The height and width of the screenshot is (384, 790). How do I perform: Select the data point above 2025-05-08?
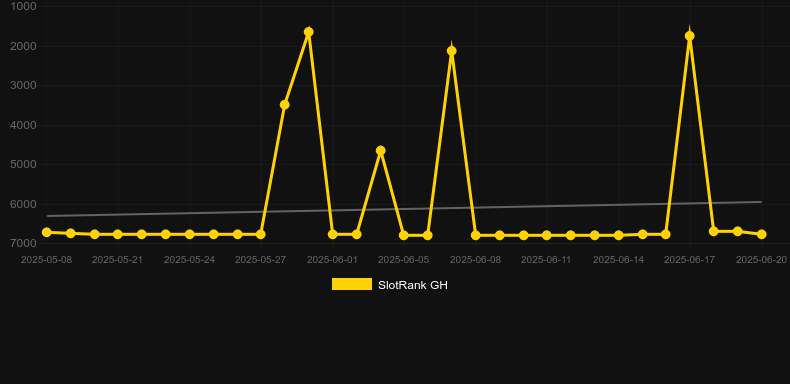[47, 232]
